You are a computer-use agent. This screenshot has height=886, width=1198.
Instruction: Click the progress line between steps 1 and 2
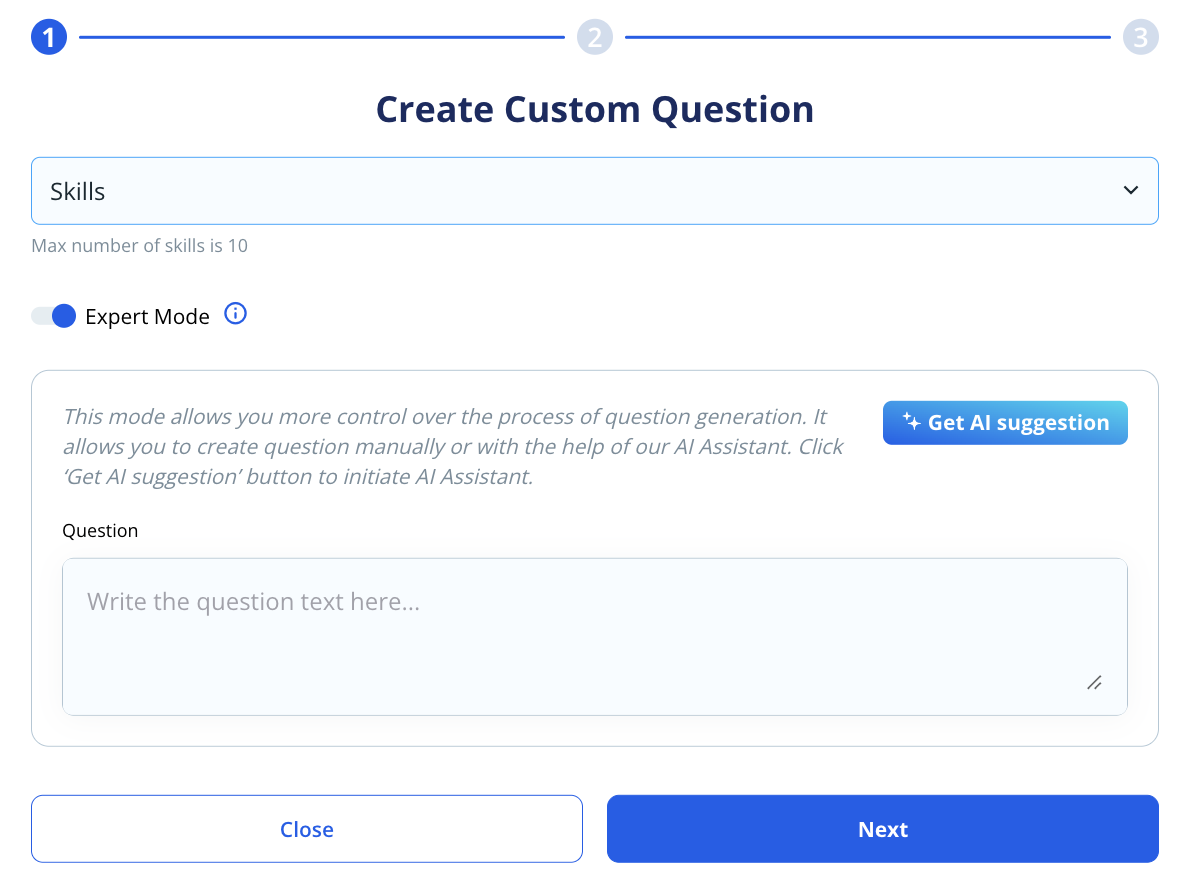pos(322,37)
